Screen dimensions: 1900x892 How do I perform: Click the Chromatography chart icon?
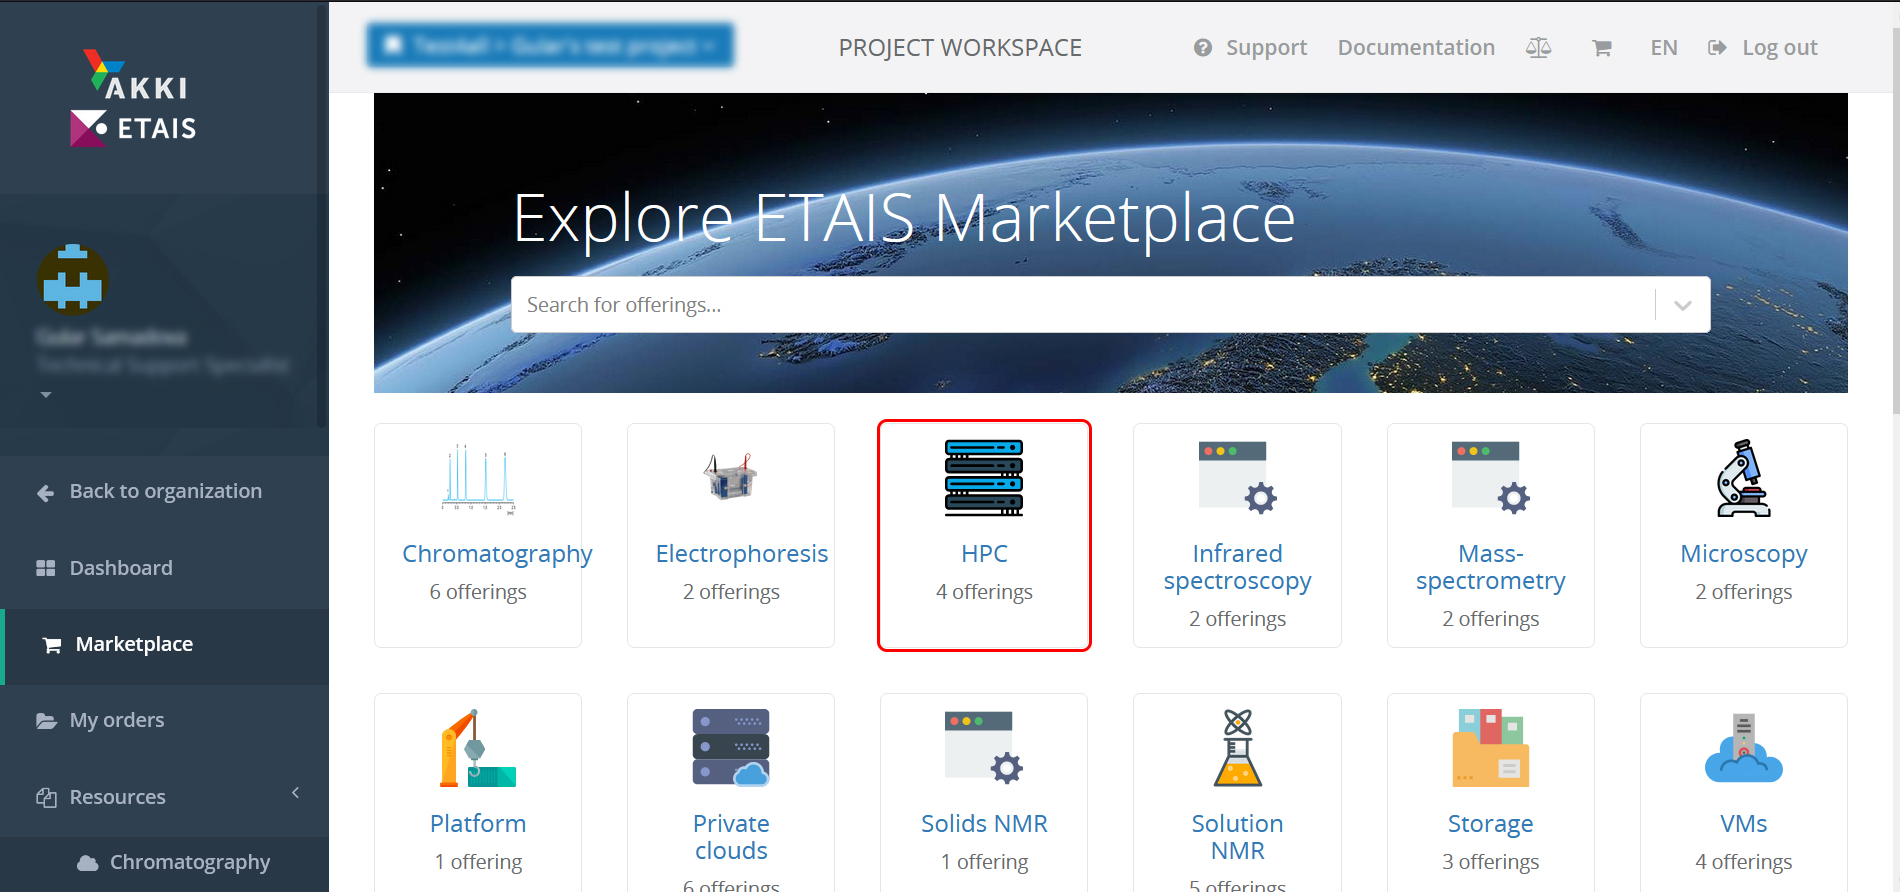point(478,478)
